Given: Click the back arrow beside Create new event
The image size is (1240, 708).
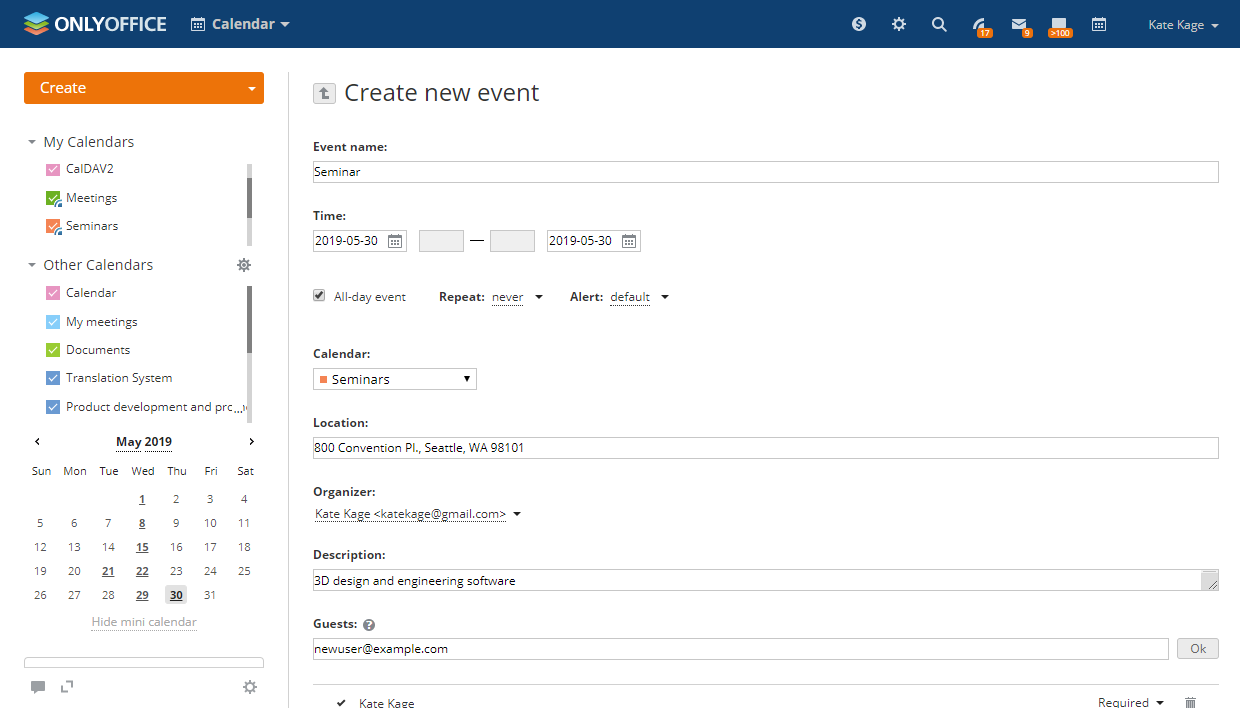Looking at the screenshot, I should click(x=324, y=93).
